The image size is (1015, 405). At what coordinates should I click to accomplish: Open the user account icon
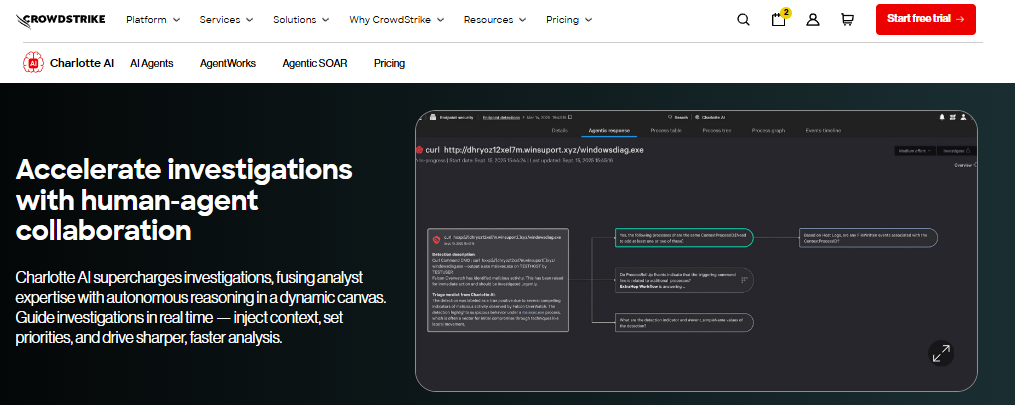[x=813, y=19]
